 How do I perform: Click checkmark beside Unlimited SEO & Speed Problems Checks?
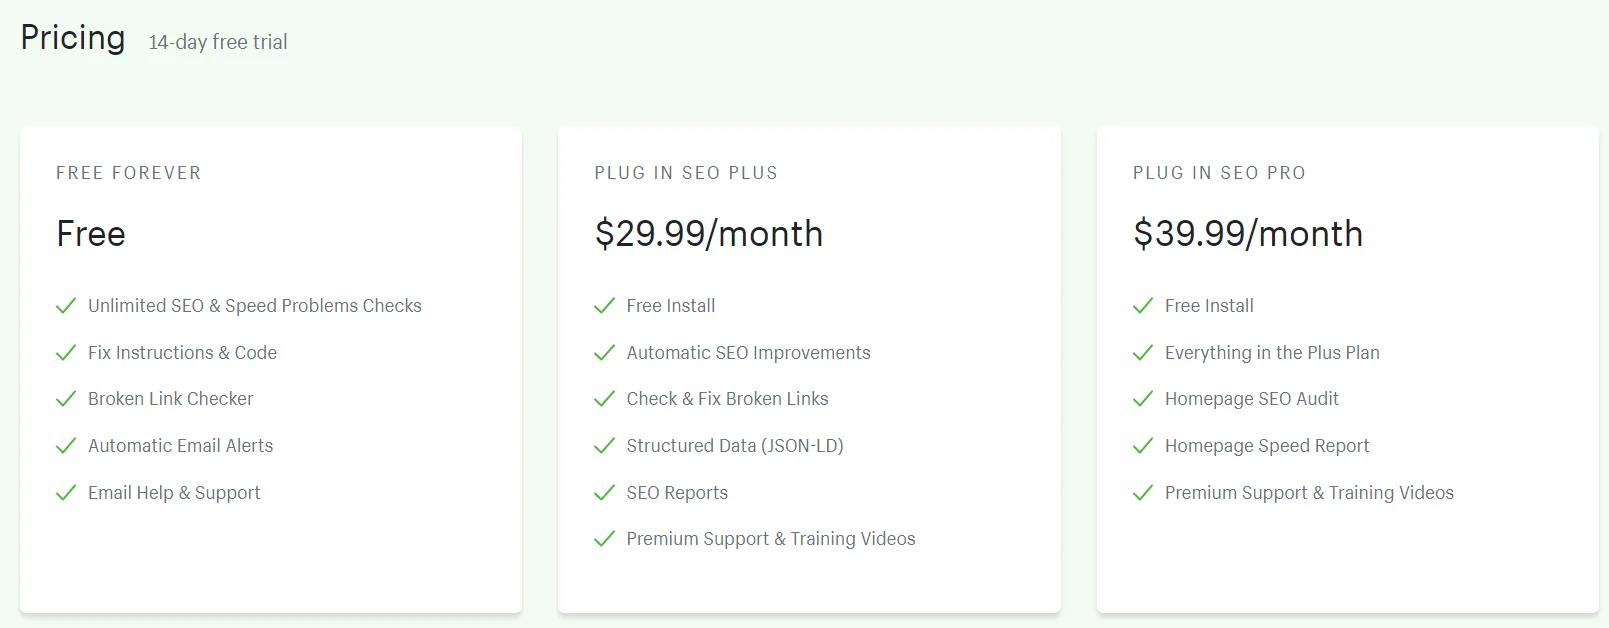(x=66, y=306)
